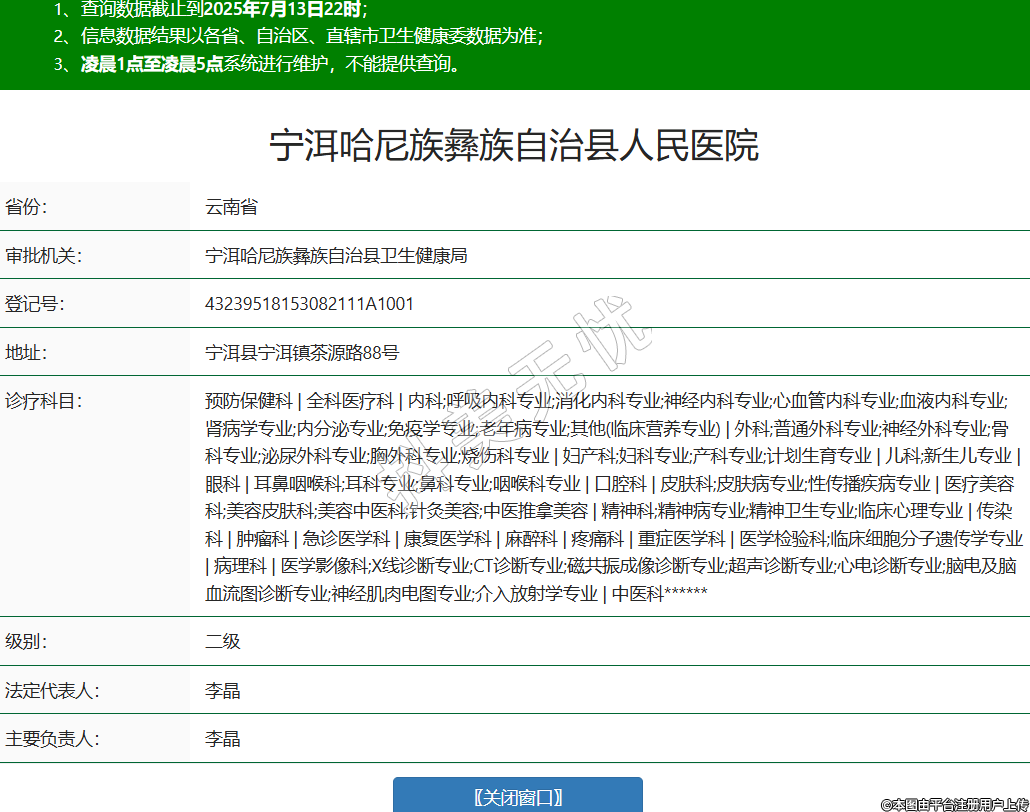Click the maintenance notice 凌晨1点至凌晨5点
This screenshot has height=812, width=1030.
[x=152, y=65]
